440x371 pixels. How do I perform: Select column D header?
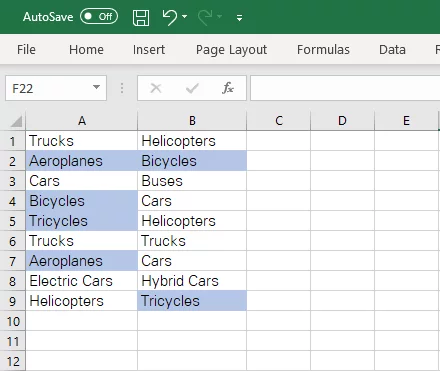click(x=342, y=121)
